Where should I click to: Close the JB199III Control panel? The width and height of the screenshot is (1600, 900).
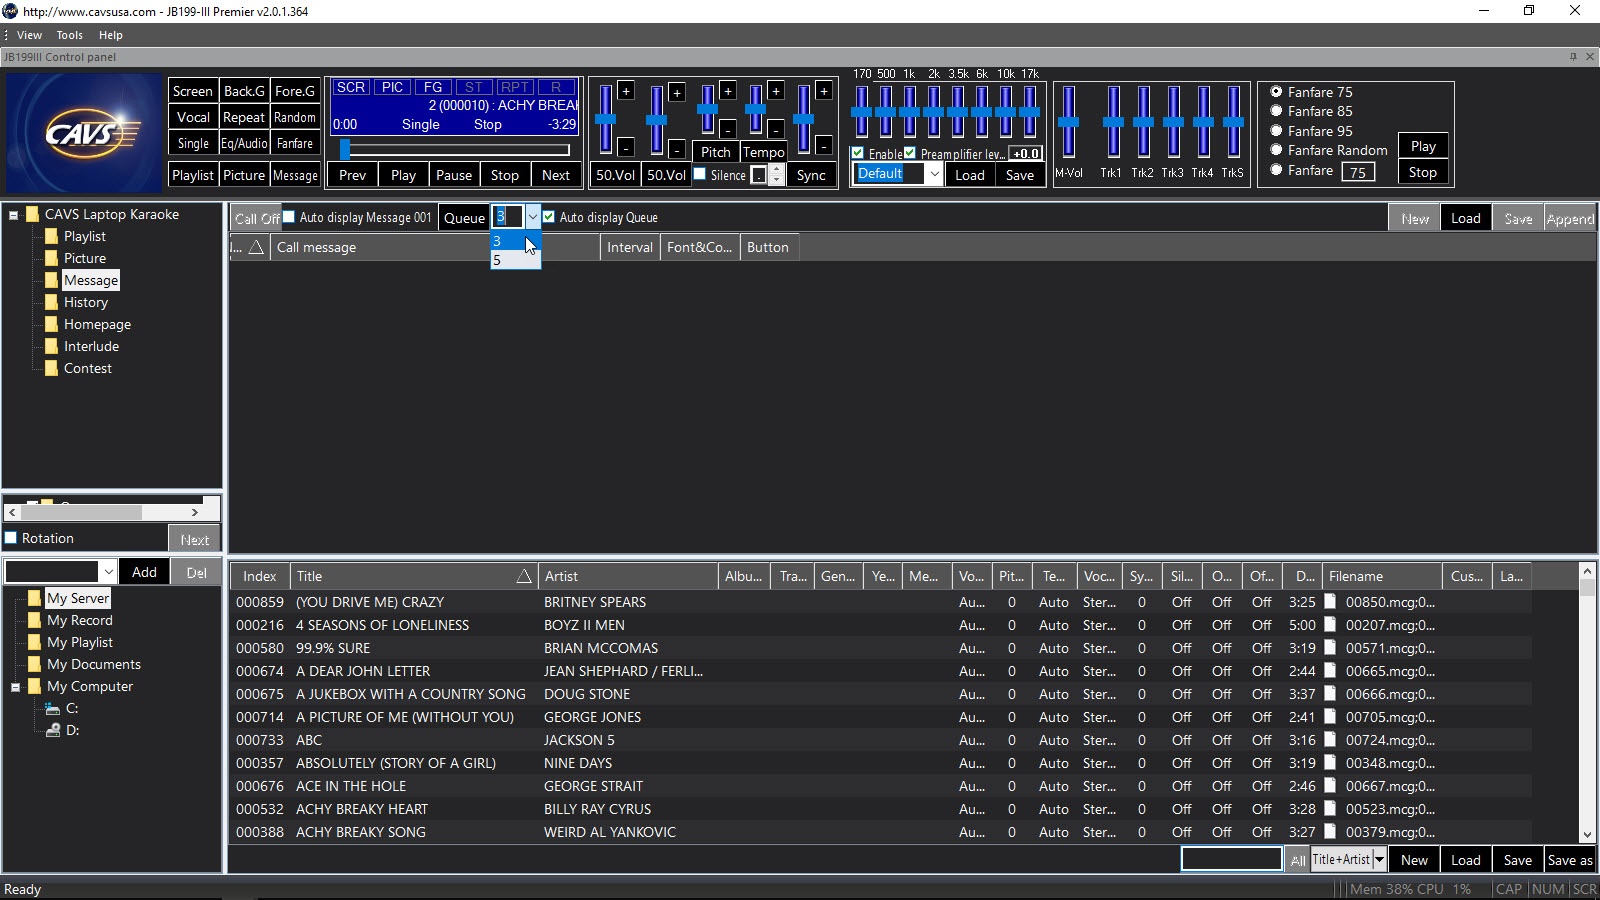[x=1590, y=57]
